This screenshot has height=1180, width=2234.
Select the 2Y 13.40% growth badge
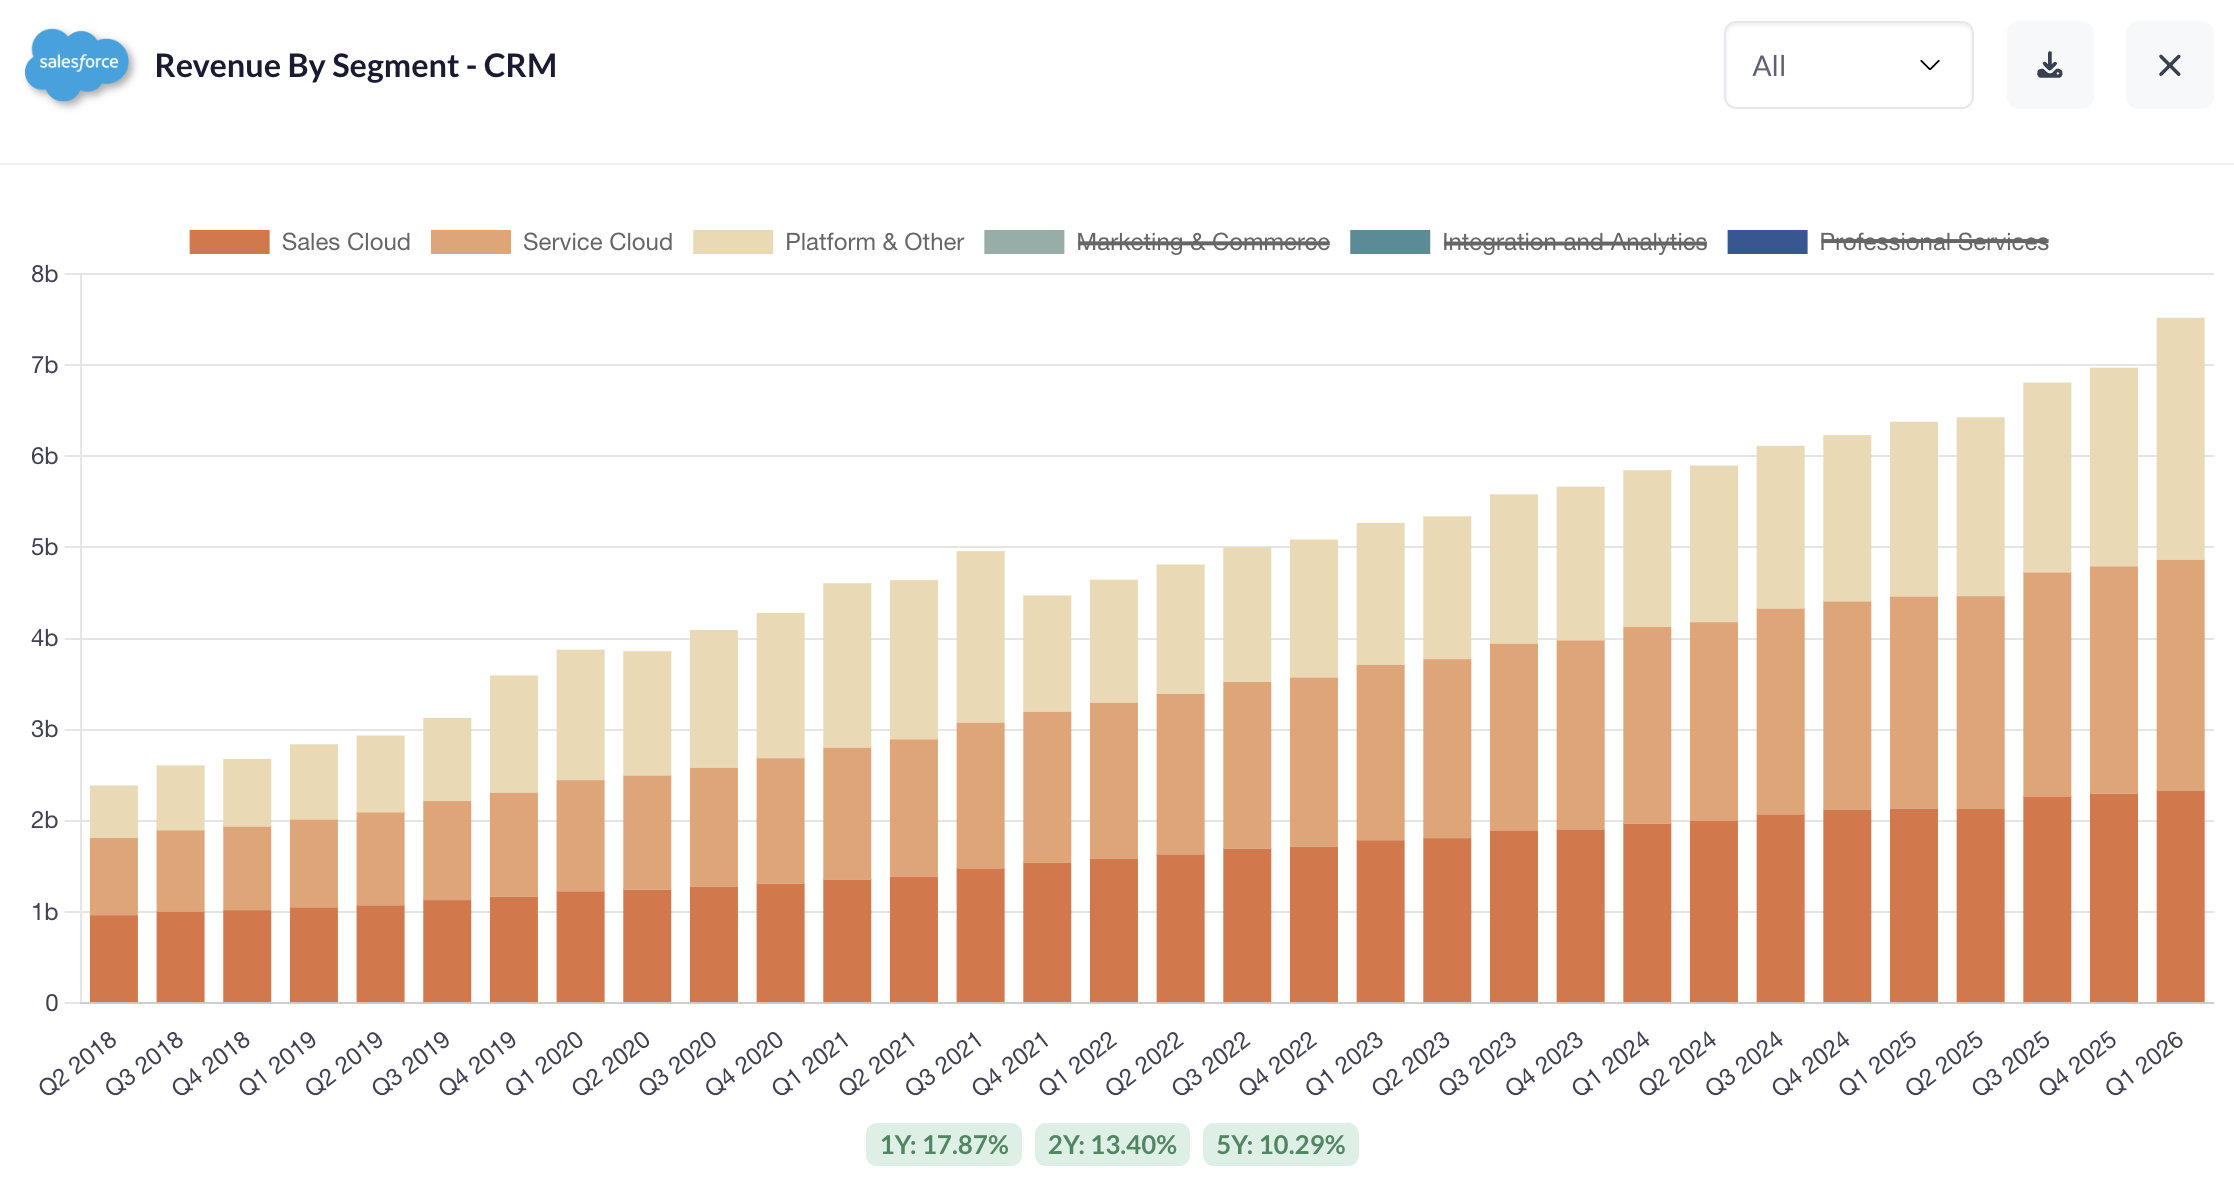(1111, 1145)
